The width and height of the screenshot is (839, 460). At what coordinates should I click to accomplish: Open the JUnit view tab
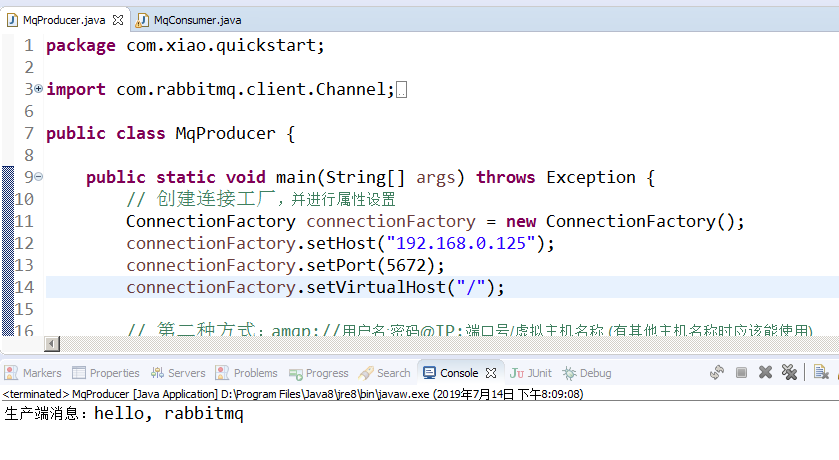530,373
